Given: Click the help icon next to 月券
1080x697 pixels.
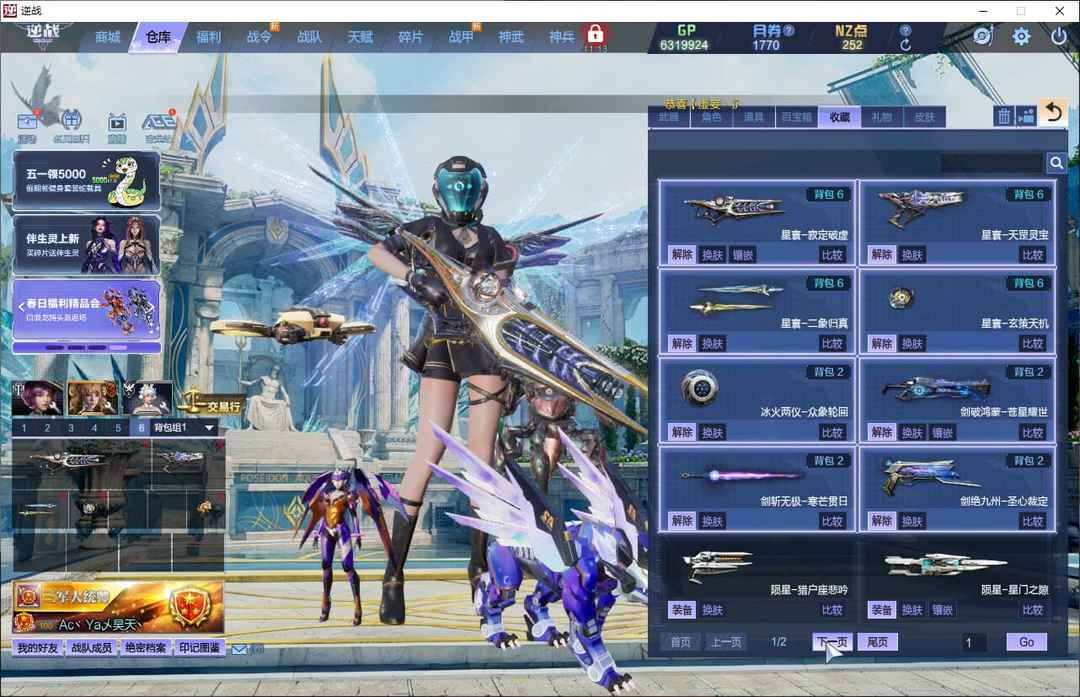Looking at the screenshot, I should click(789, 30).
